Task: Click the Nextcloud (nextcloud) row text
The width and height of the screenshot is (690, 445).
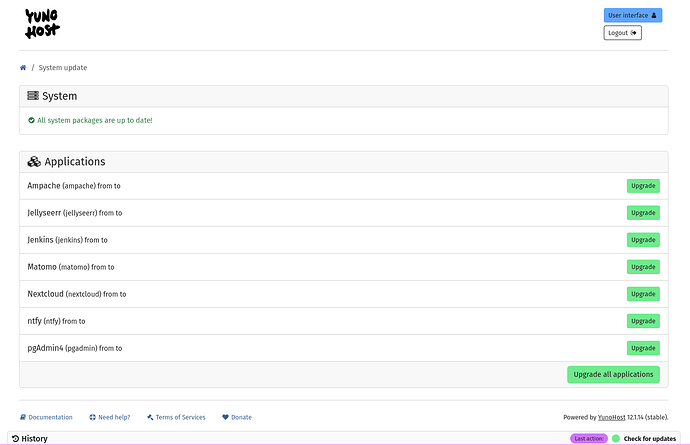Action: click(x=77, y=294)
